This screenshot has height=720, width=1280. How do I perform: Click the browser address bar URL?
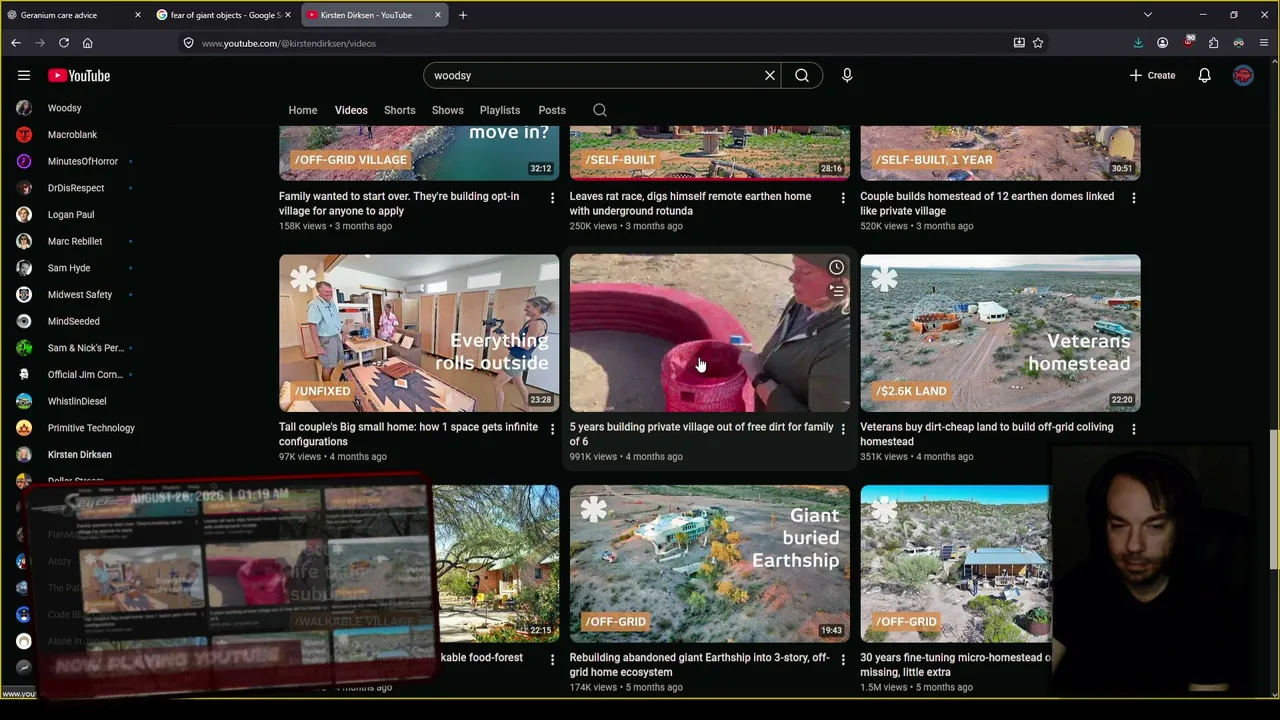[289, 43]
